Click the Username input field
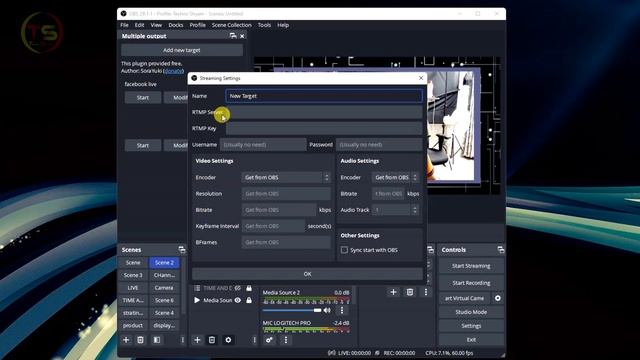 click(263, 144)
